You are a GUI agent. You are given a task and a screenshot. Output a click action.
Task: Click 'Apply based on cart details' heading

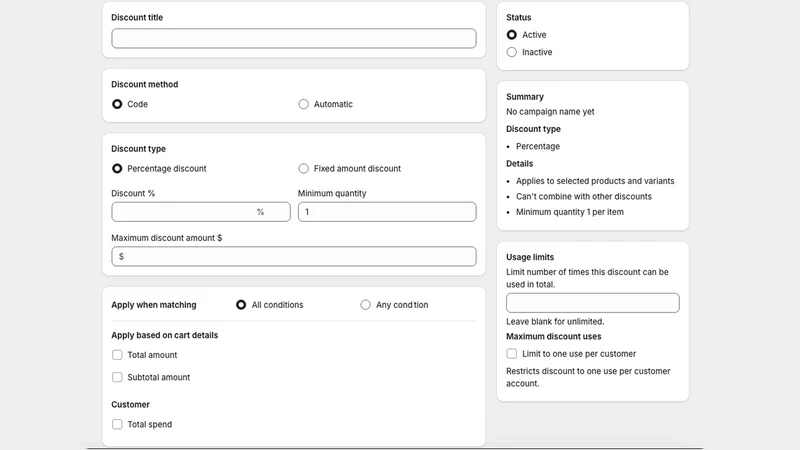pyautogui.click(x=164, y=335)
